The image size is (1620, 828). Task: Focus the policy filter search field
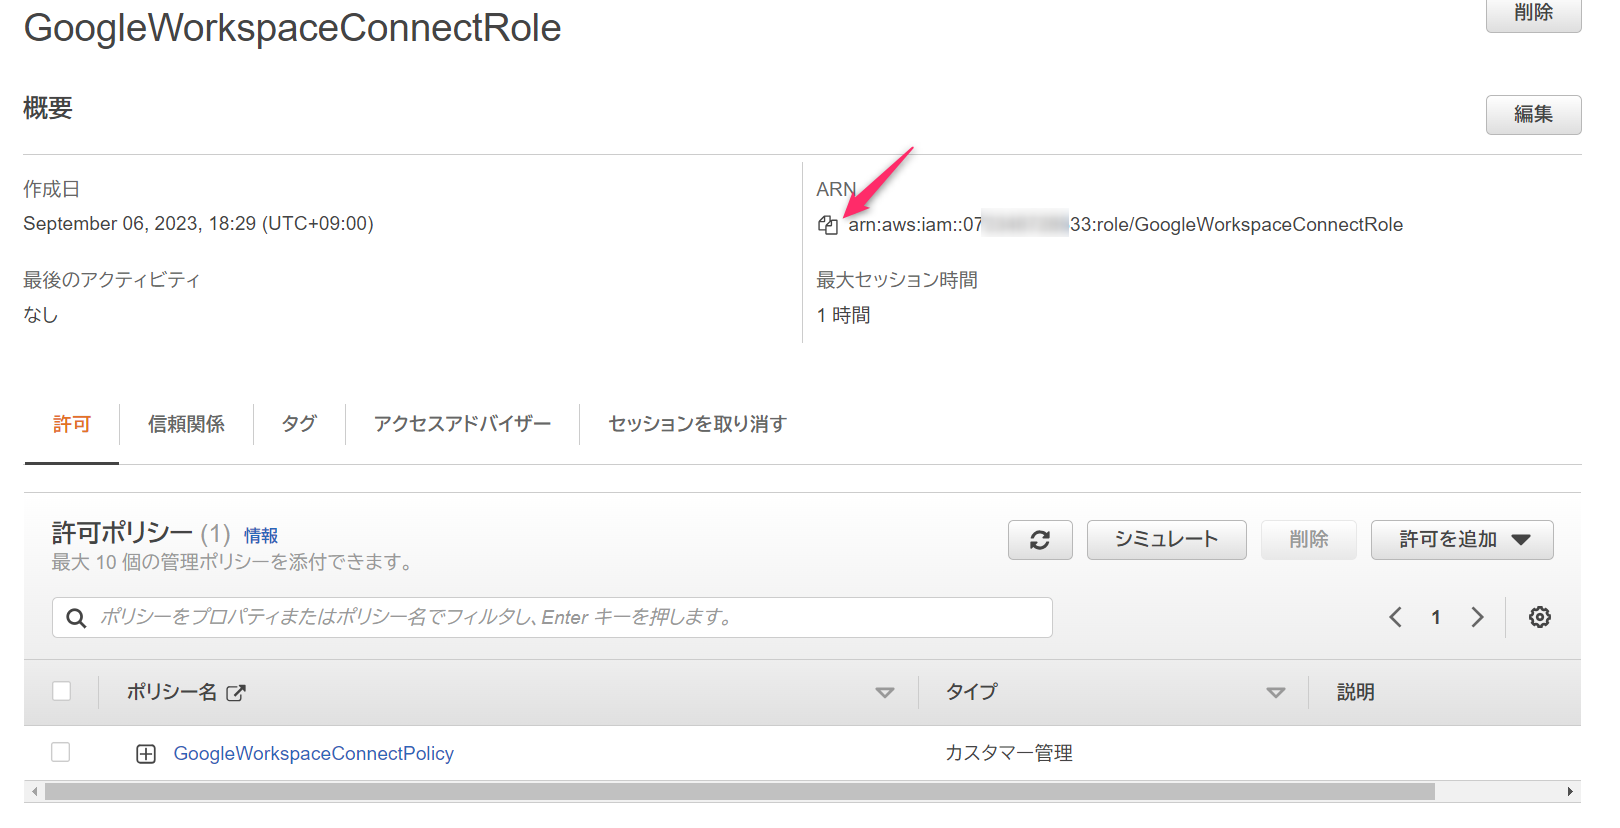552,617
